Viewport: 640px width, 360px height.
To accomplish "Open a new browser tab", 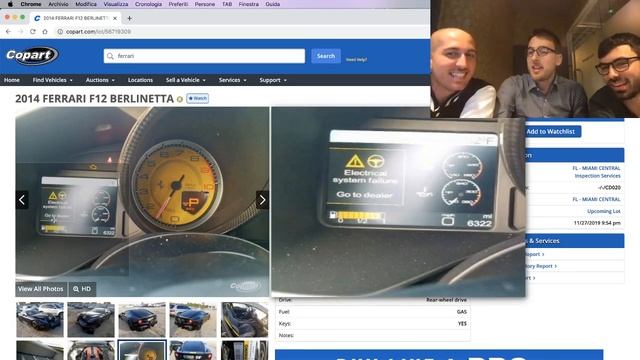I will tap(129, 18).
